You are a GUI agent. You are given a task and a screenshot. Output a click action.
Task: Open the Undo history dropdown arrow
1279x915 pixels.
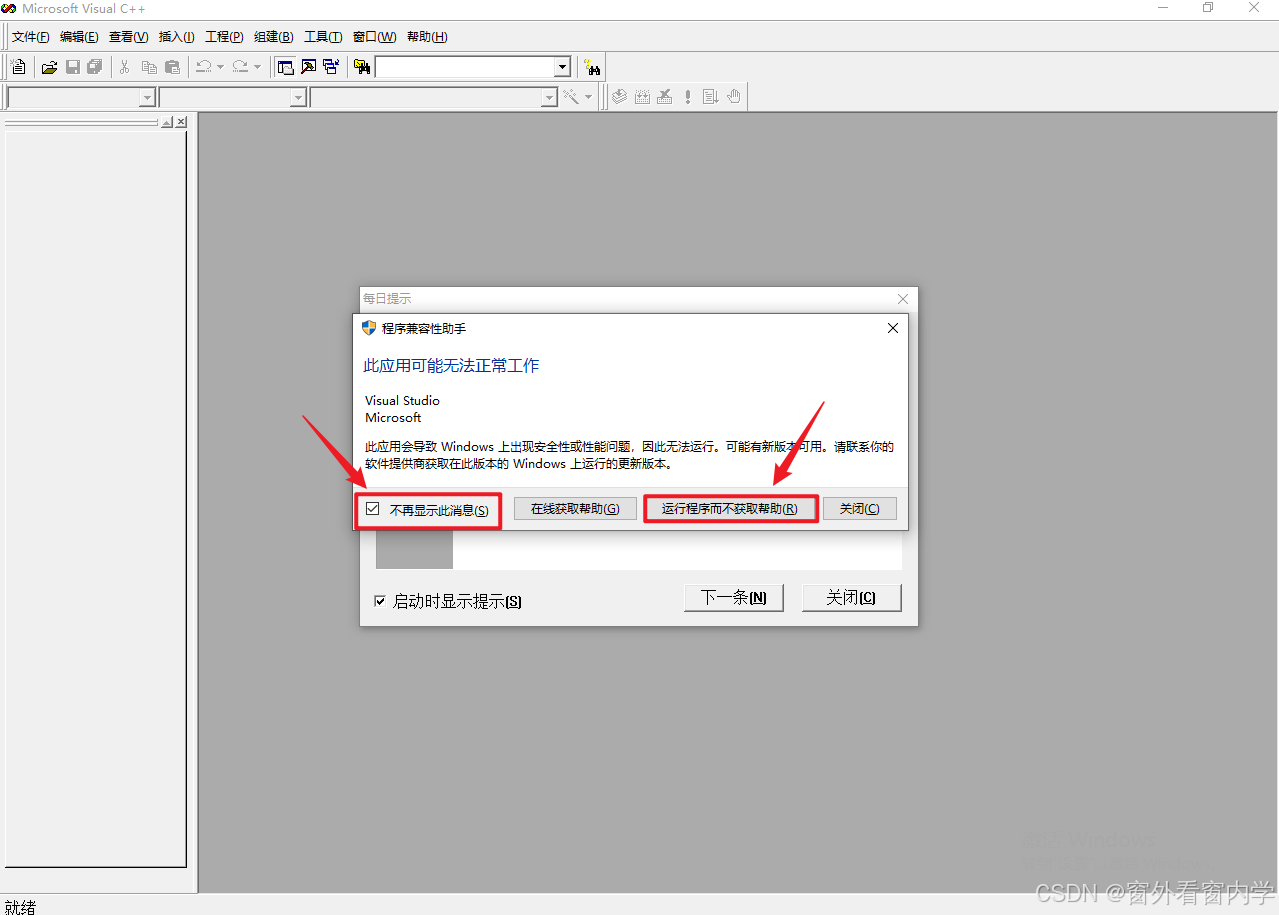[221, 67]
